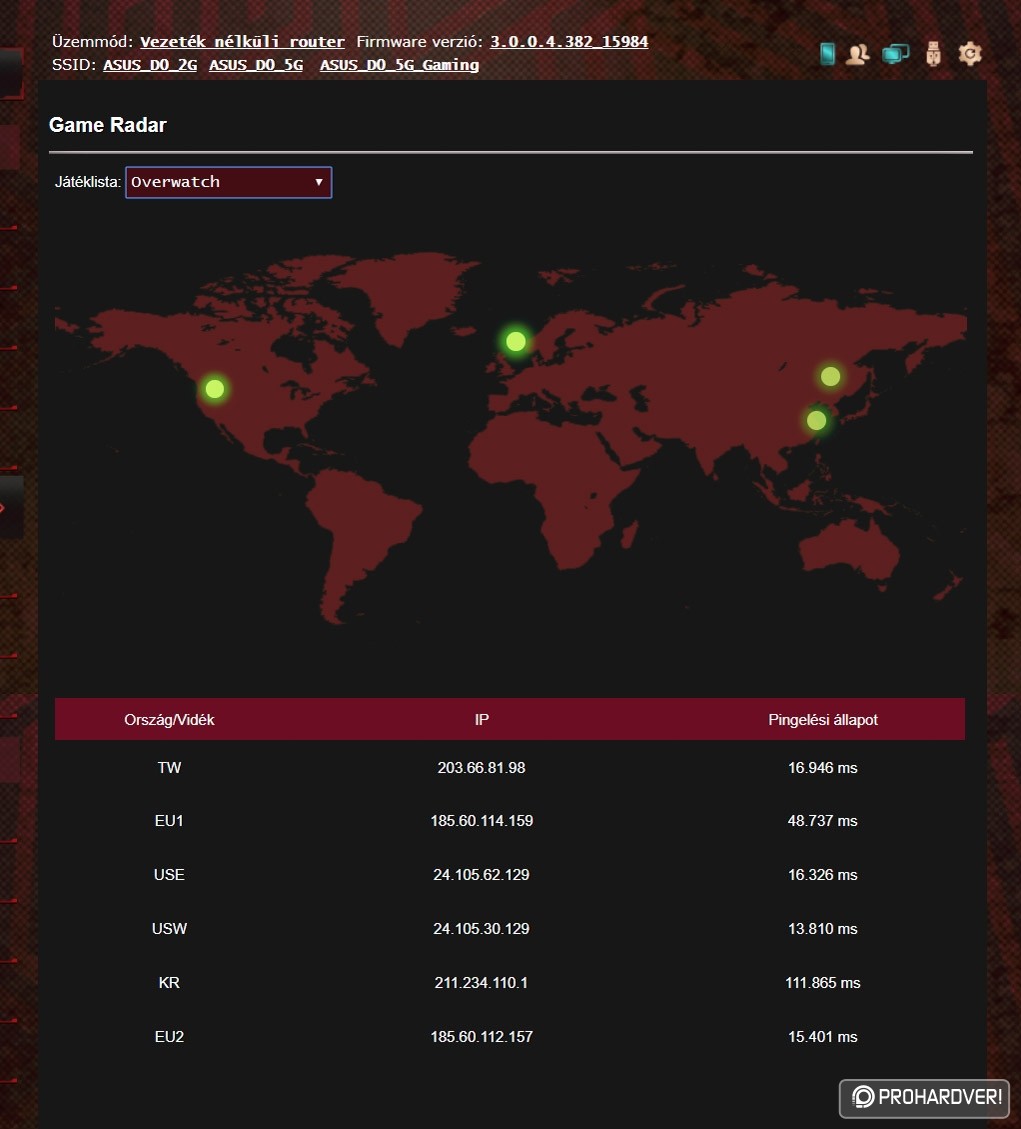Click the Ország/Vidék column header
This screenshot has width=1021, height=1129.
169,719
